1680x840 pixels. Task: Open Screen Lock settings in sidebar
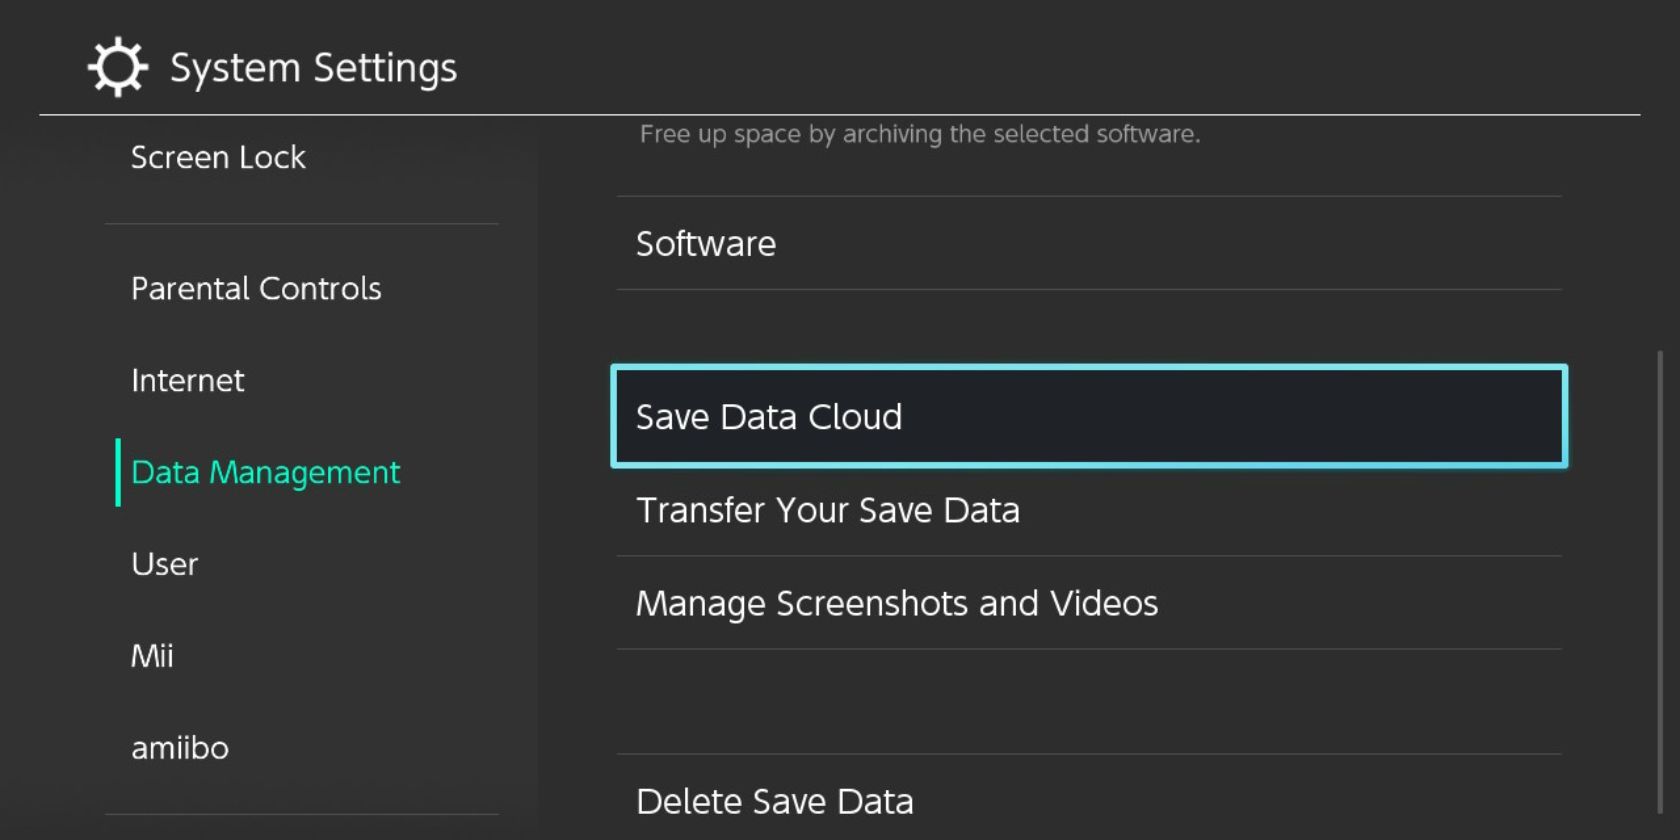(x=218, y=157)
